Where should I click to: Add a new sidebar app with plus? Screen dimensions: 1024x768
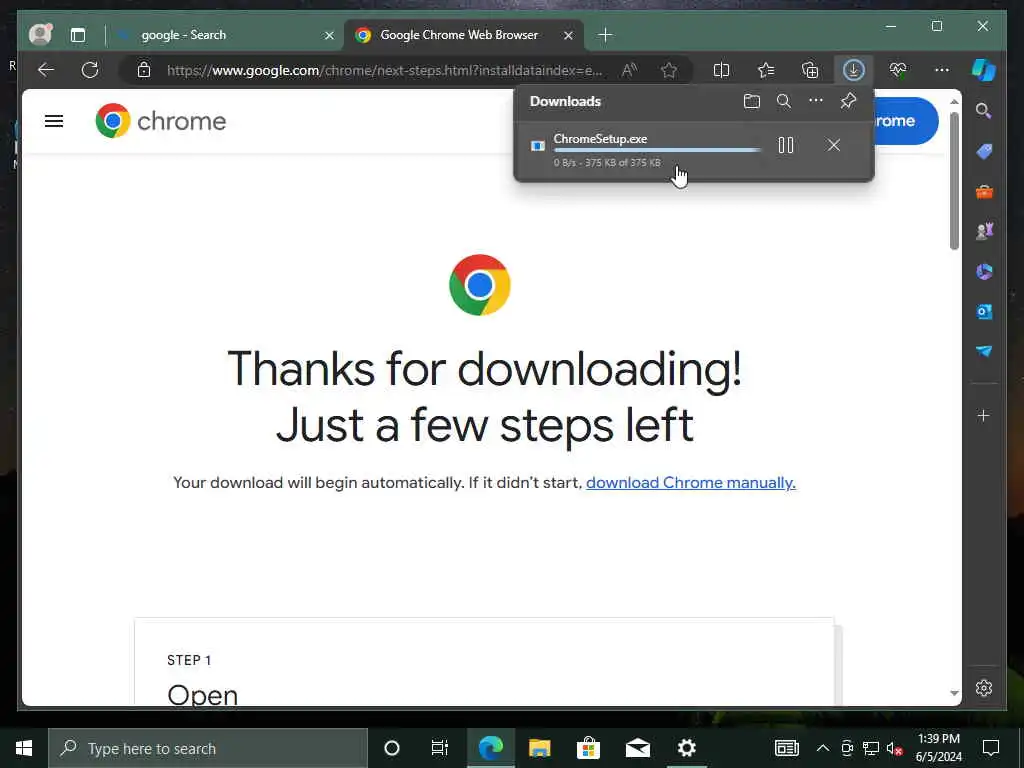pyautogui.click(x=984, y=415)
